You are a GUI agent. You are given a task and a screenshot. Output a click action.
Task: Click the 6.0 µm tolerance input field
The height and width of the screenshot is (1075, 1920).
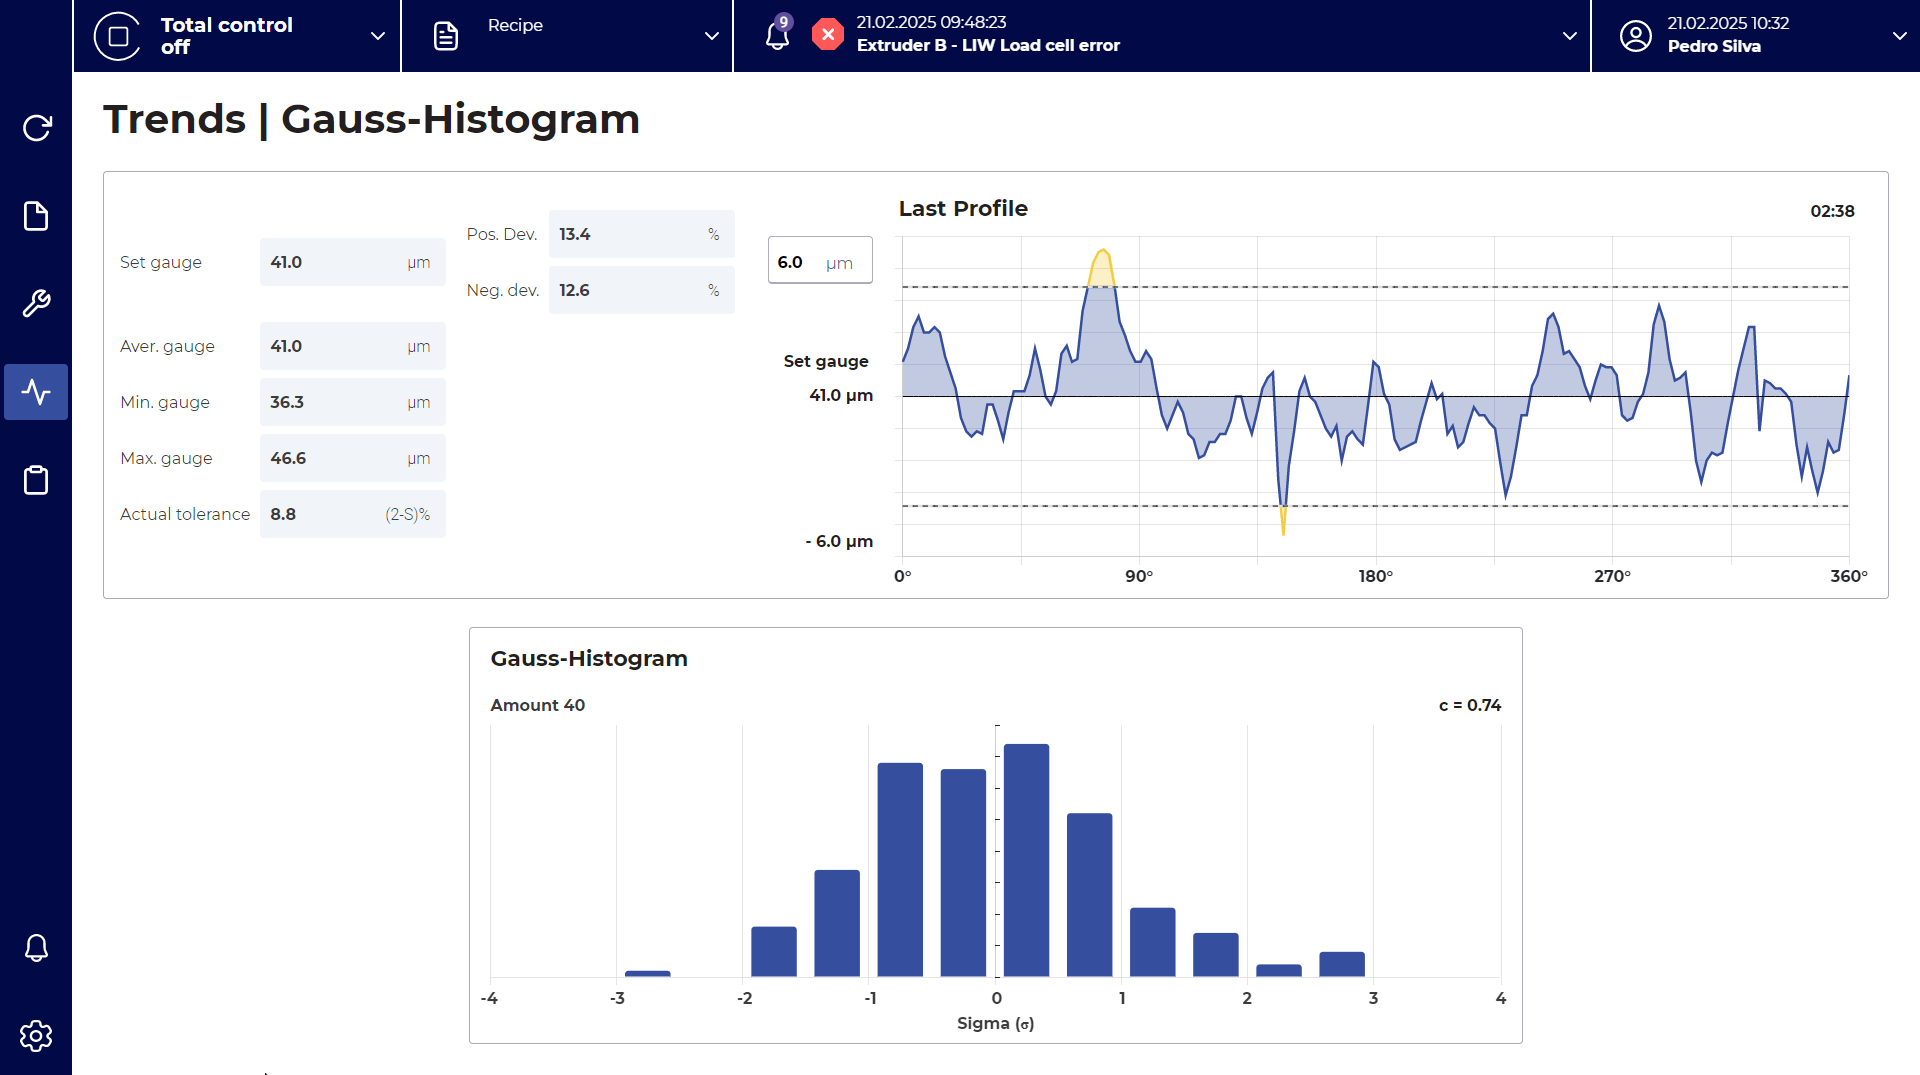coord(819,261)
